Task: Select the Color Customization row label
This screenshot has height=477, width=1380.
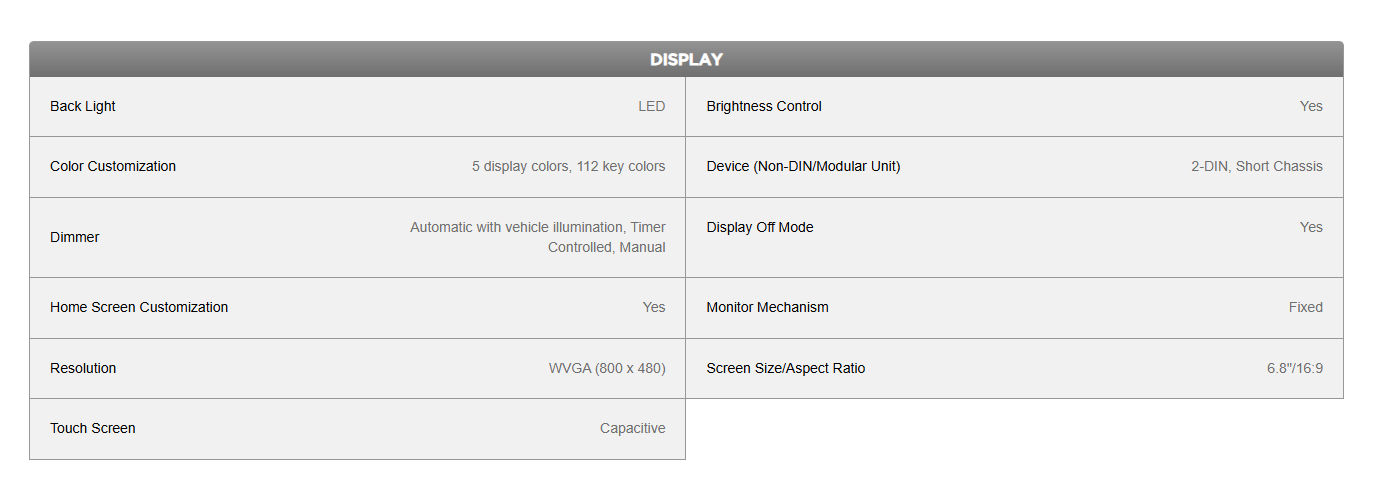Action: 113,166
